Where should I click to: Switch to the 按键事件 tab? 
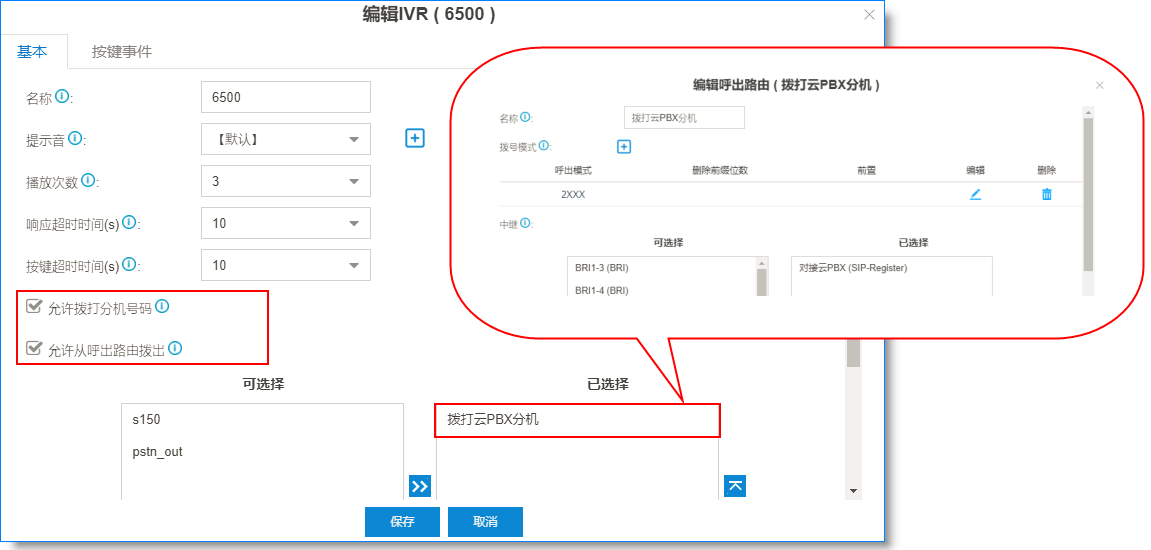(x=122, y=51)
